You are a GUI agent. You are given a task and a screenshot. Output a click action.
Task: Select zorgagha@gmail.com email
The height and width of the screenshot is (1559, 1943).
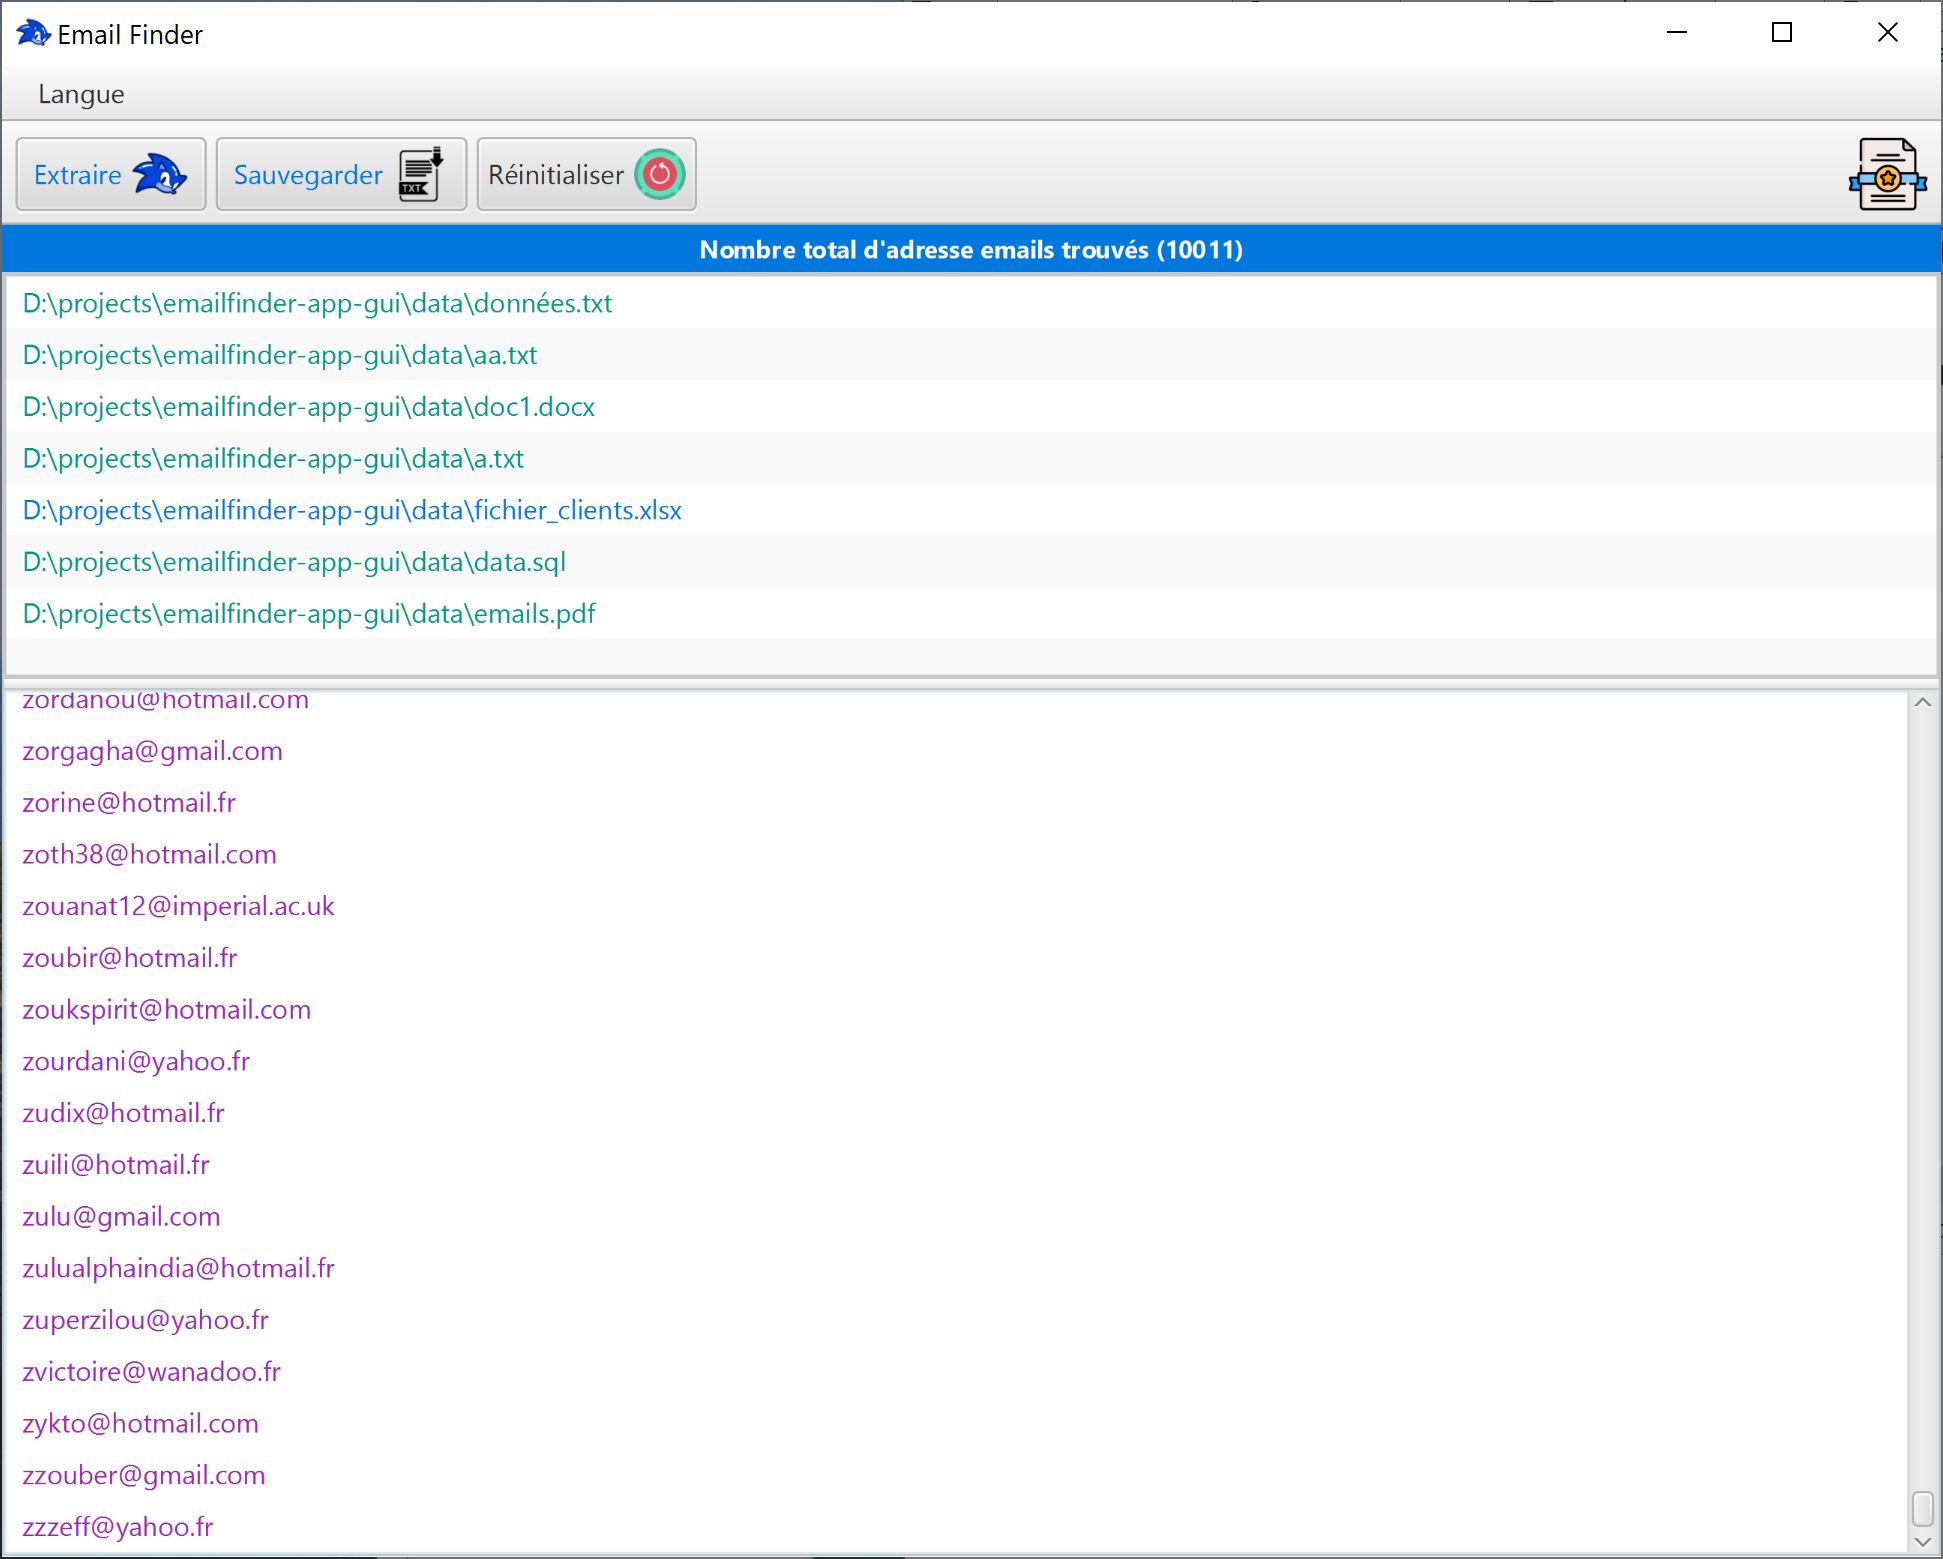pos(152,751)
